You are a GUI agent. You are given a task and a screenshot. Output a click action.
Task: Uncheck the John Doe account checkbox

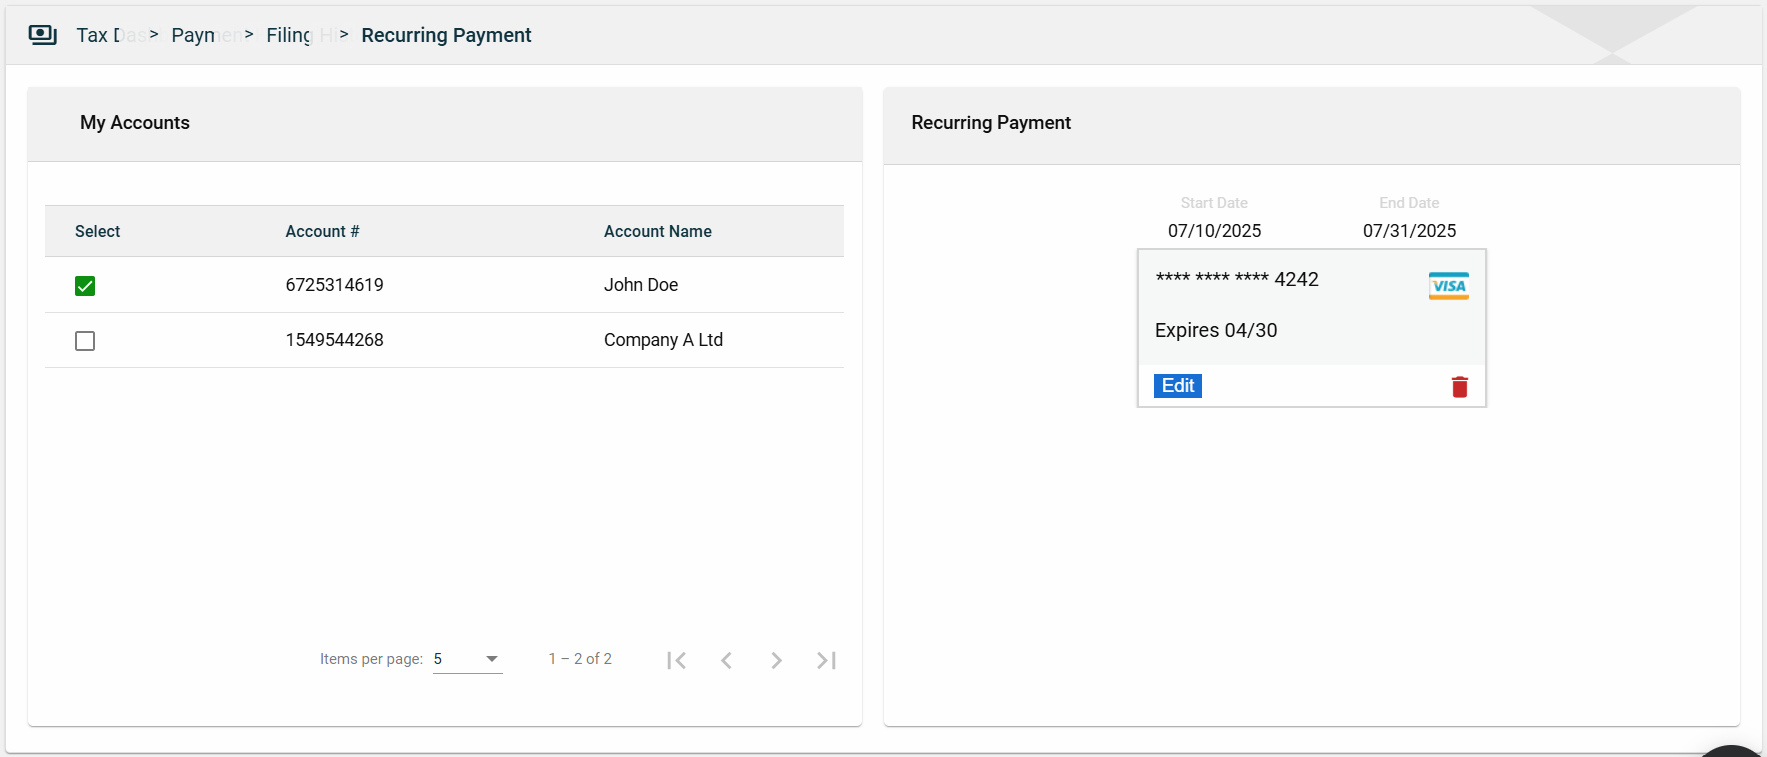[x=85, y=286]
